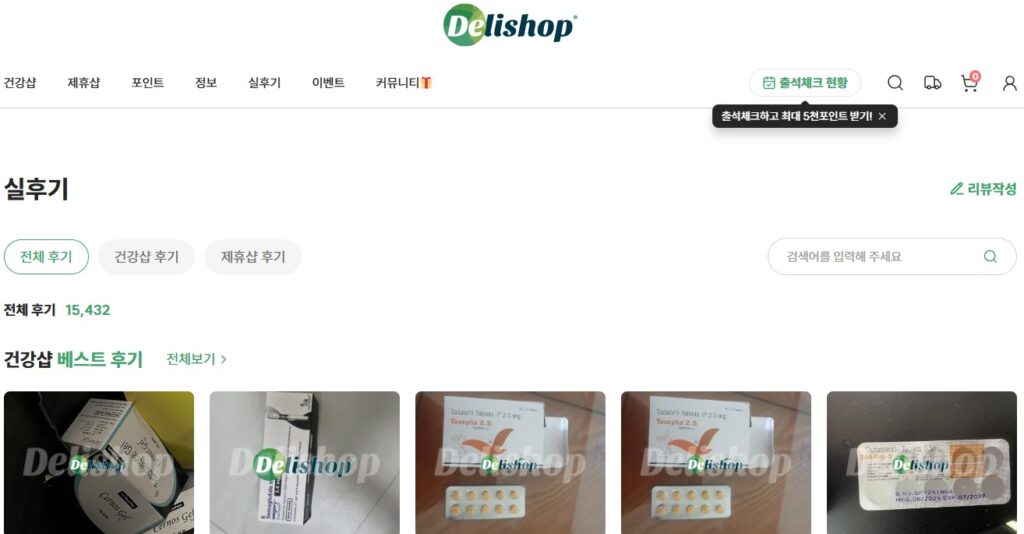1024x534 pixels.
Task: Open the 이벤트 menu item
Action: pos(328,83)
